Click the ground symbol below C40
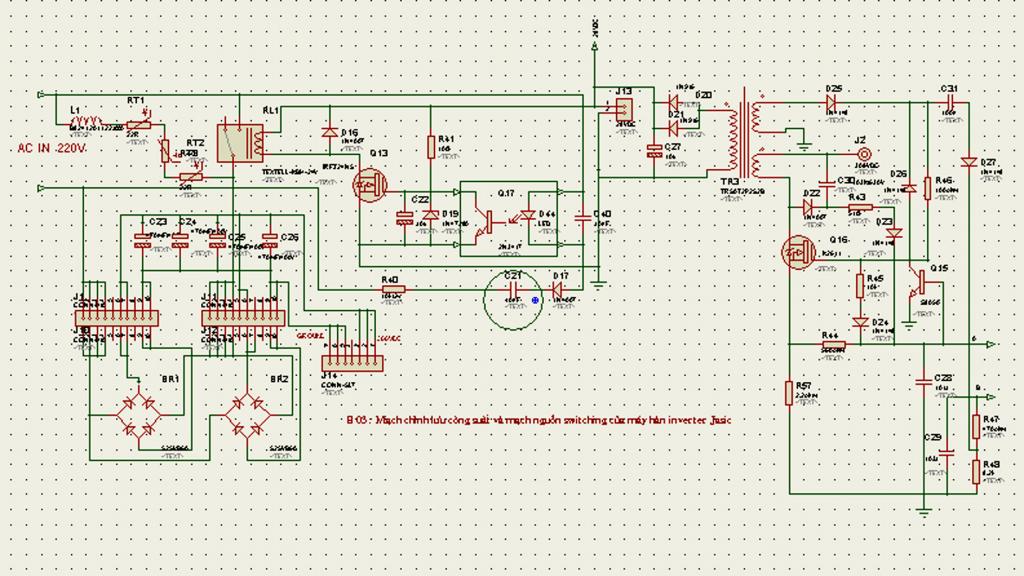This screenshot has width=1024, height=576. coord(598,284)
